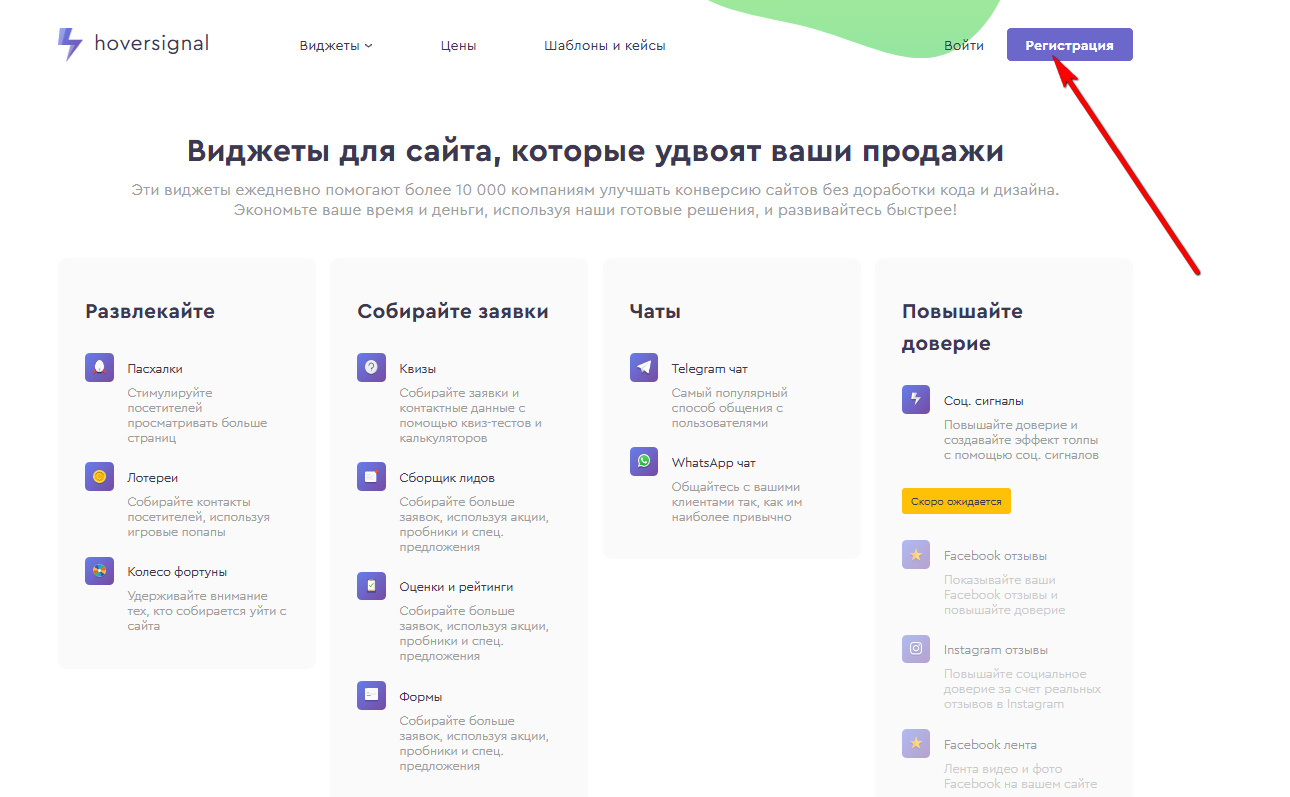Click the Facebook отзывы title

pos(996,556)
